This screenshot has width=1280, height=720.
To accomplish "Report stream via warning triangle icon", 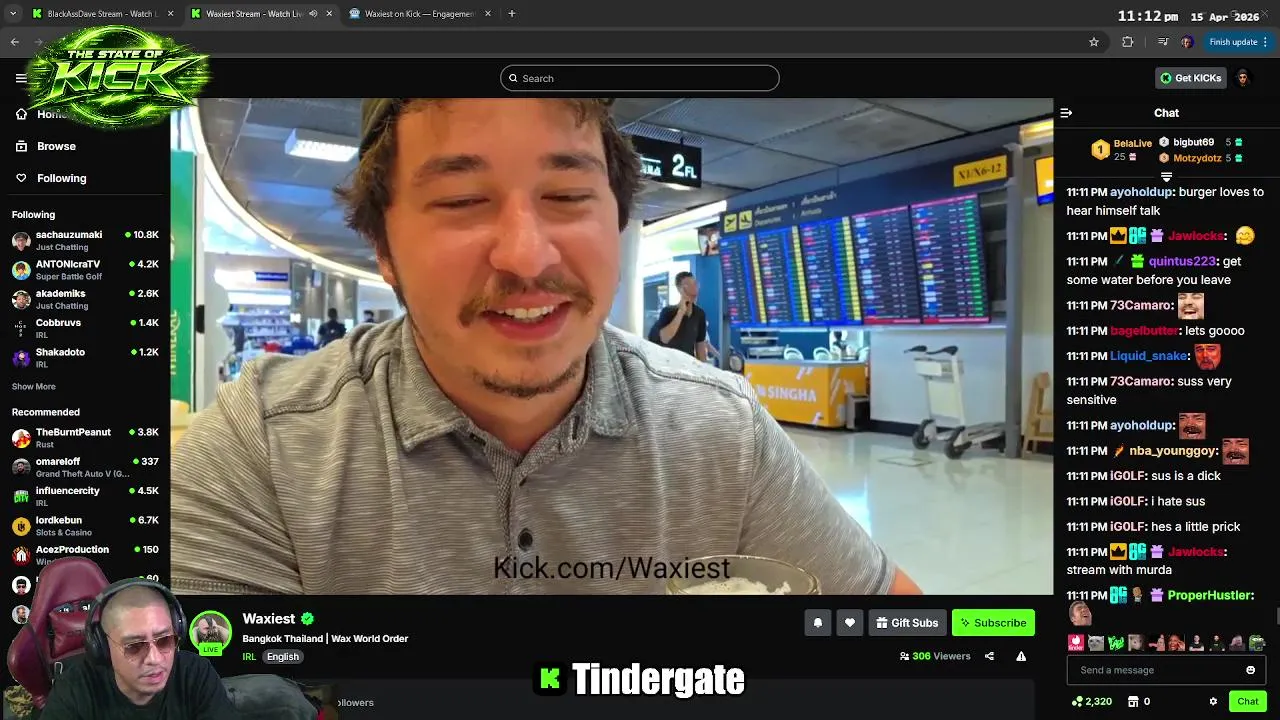I will coord(1021,657).
